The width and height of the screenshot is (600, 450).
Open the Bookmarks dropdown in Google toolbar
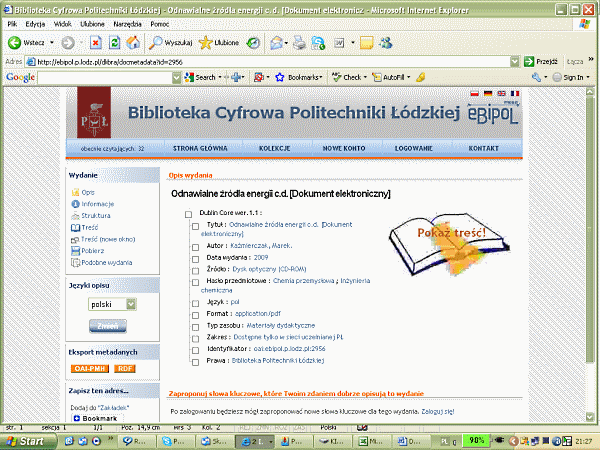click(x=321, y=77)
